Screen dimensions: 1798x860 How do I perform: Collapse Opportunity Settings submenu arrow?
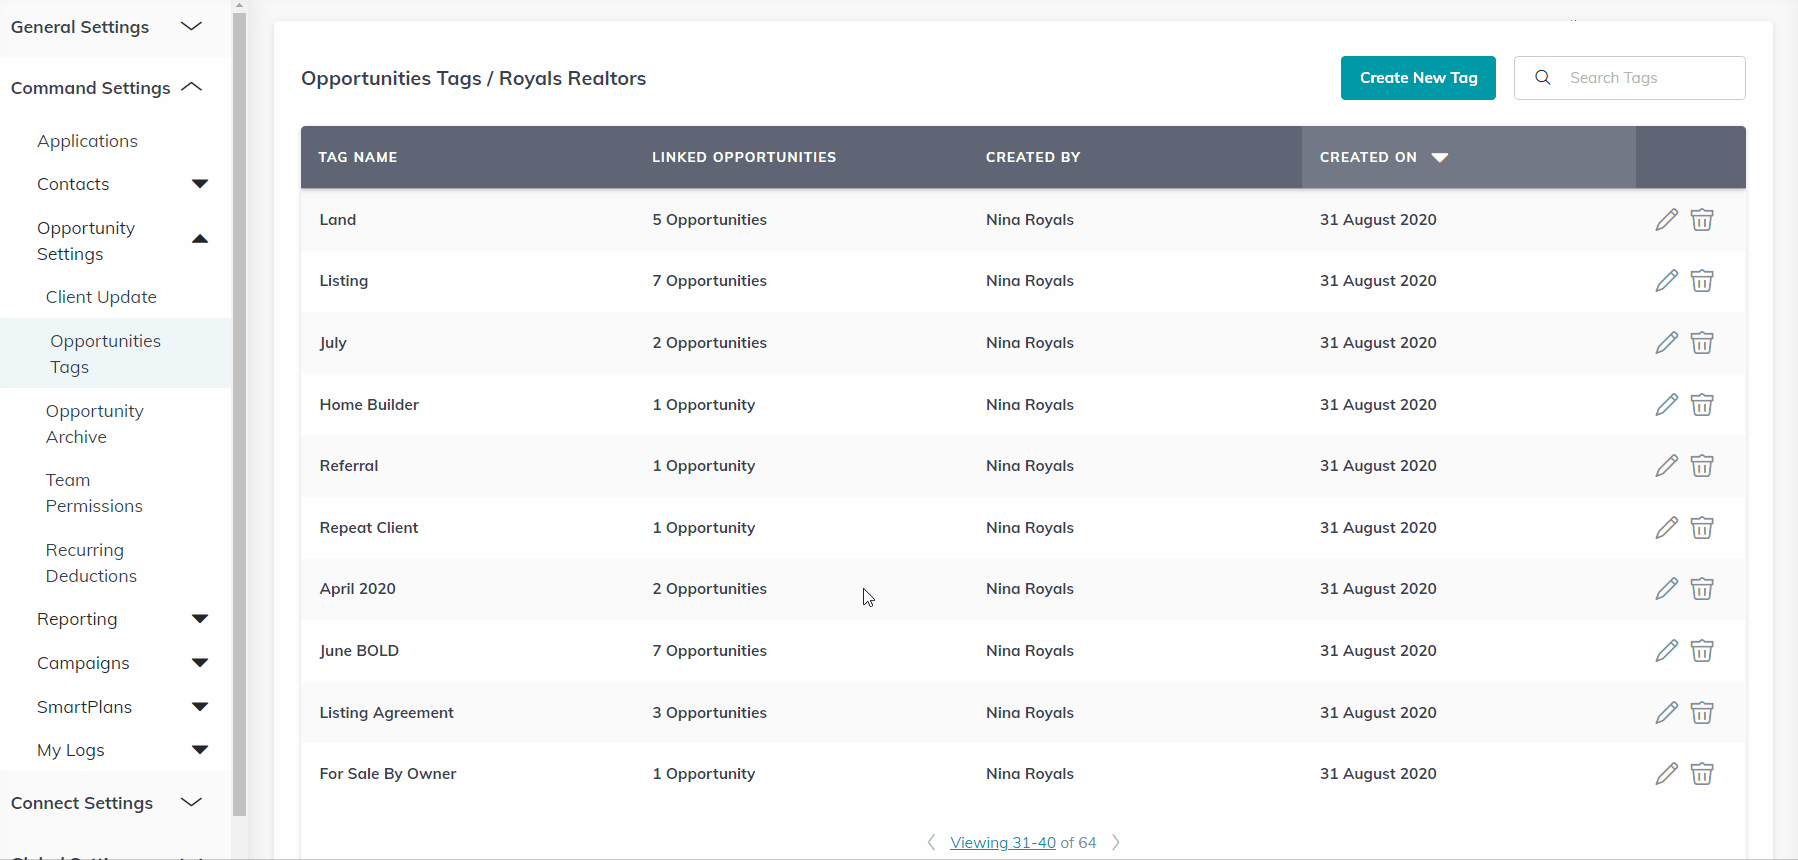[200, 239]
